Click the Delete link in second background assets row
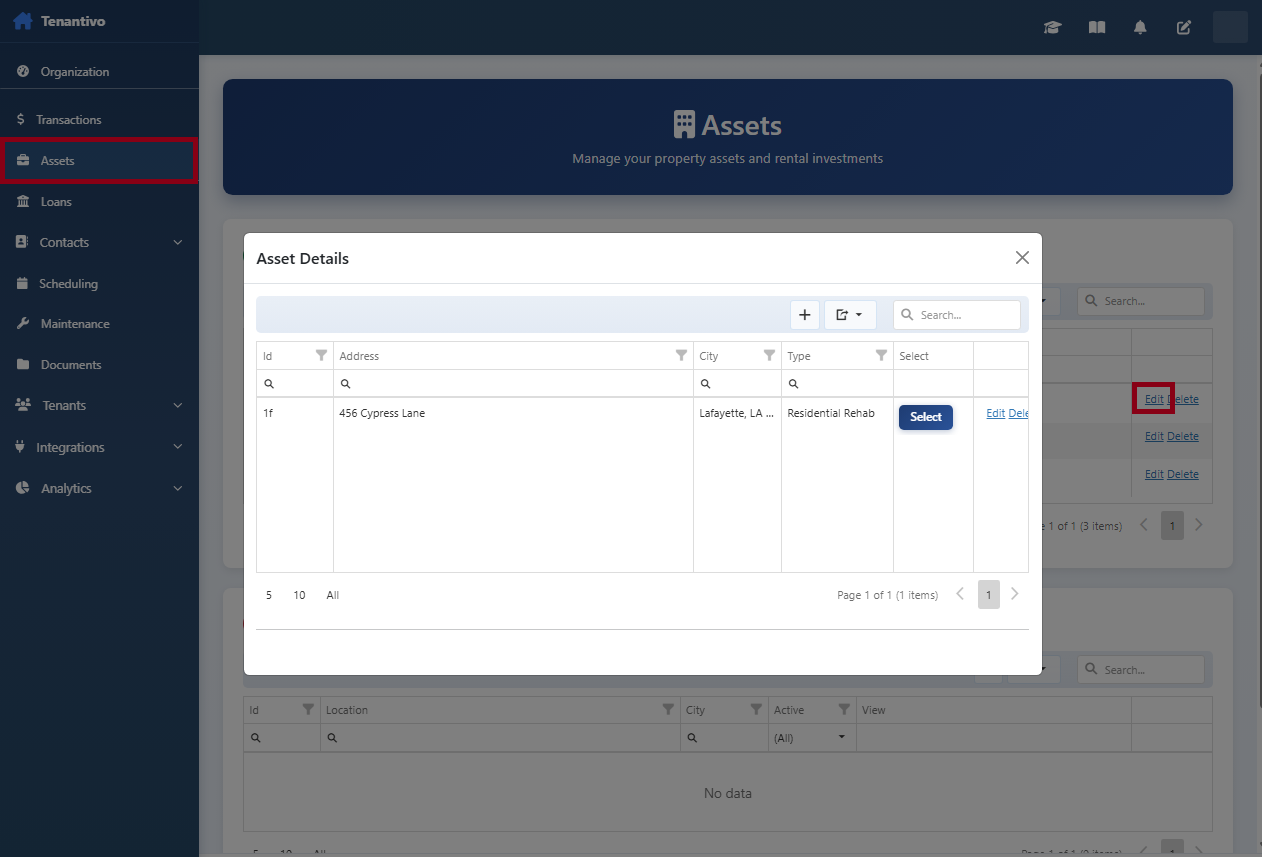This screenshot has width=1262, height=857. (x=1183, y=436)
